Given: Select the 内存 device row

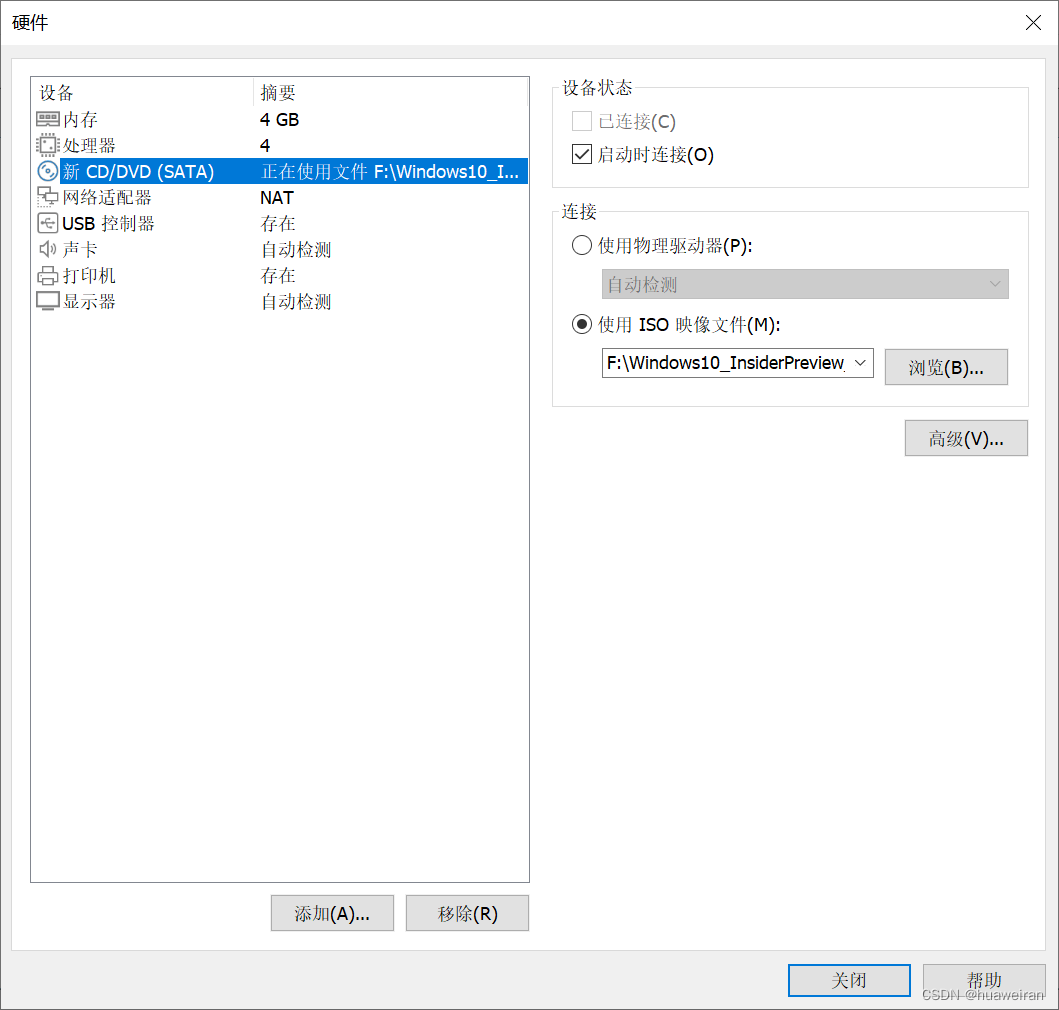Looking at the screenshot, I should [x=280, y=120].
